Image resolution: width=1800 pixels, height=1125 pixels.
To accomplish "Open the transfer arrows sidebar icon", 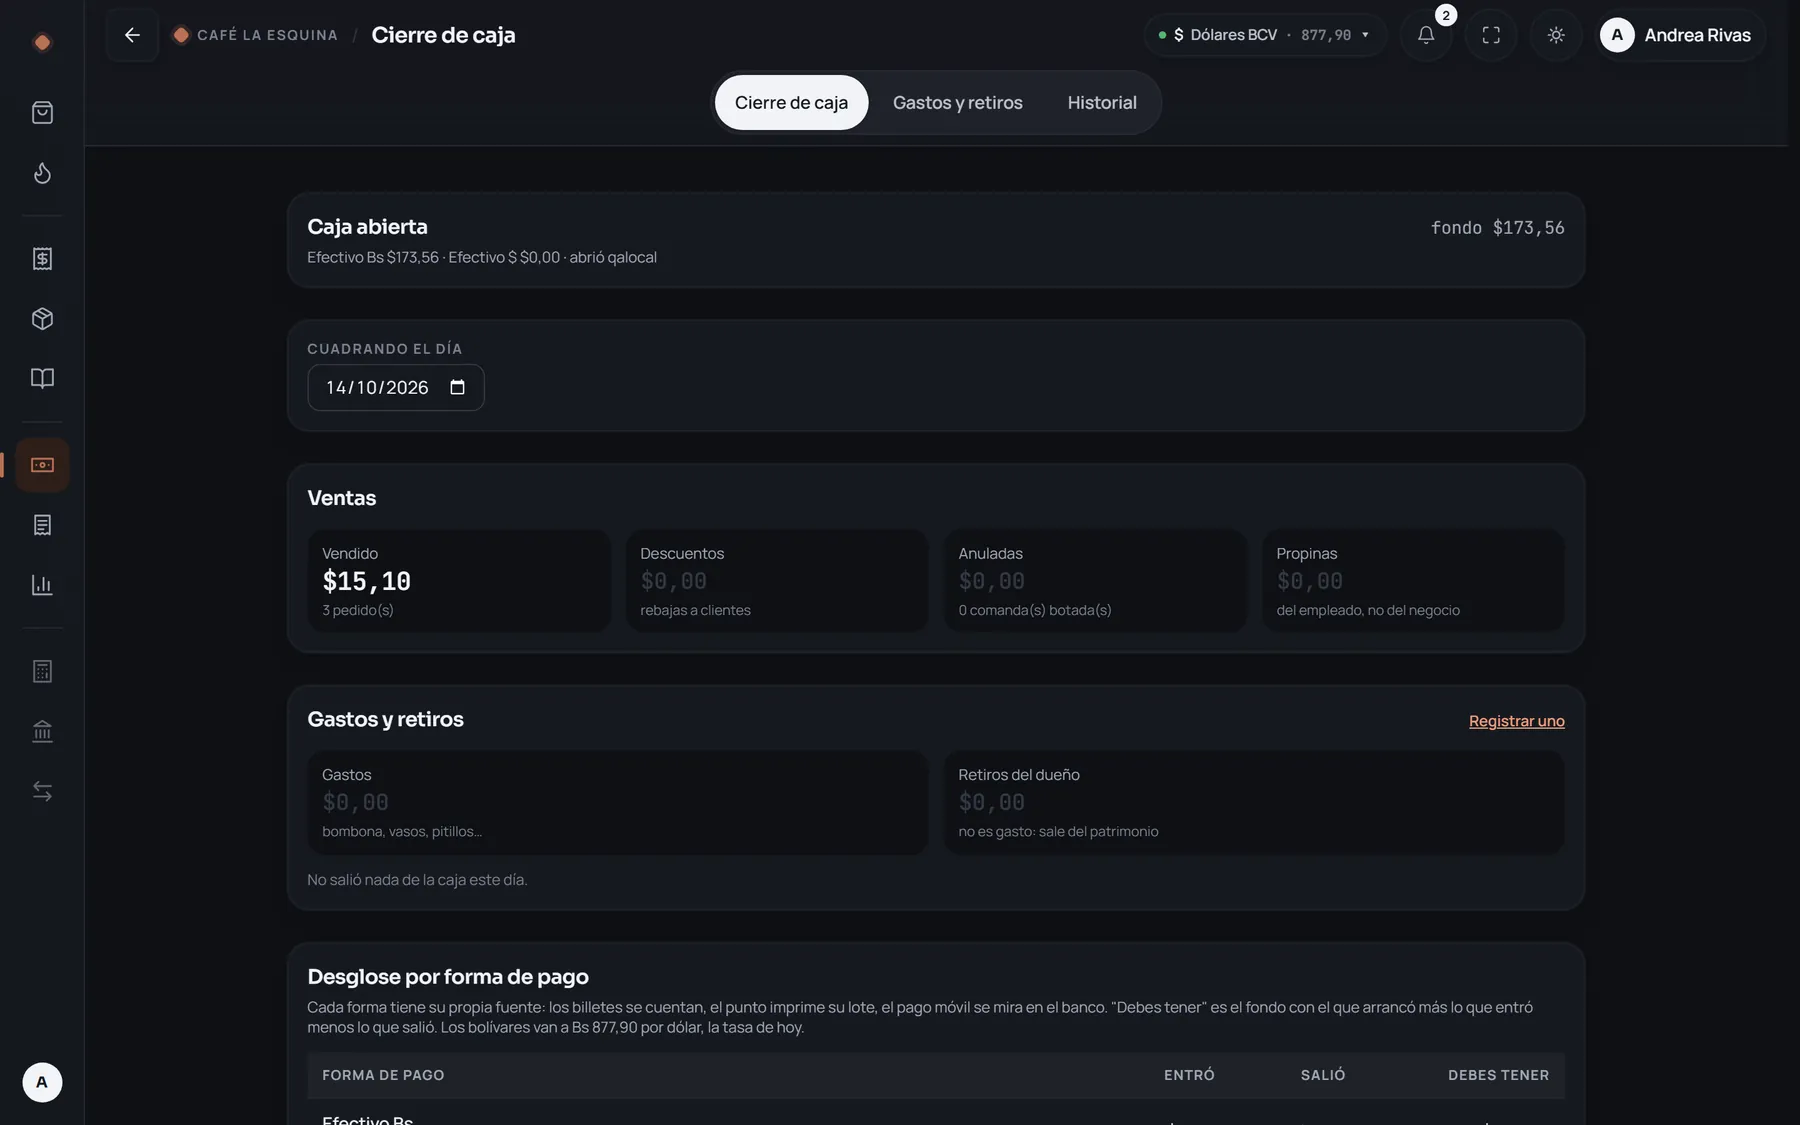I will [42, 791].
